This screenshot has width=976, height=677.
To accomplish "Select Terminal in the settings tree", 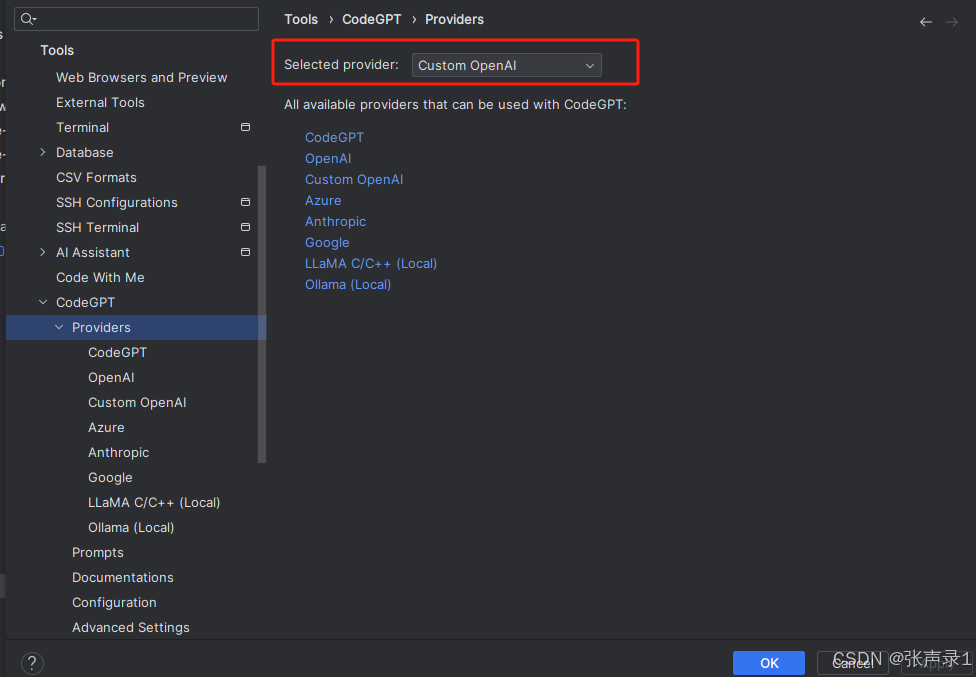I will 82,127.
